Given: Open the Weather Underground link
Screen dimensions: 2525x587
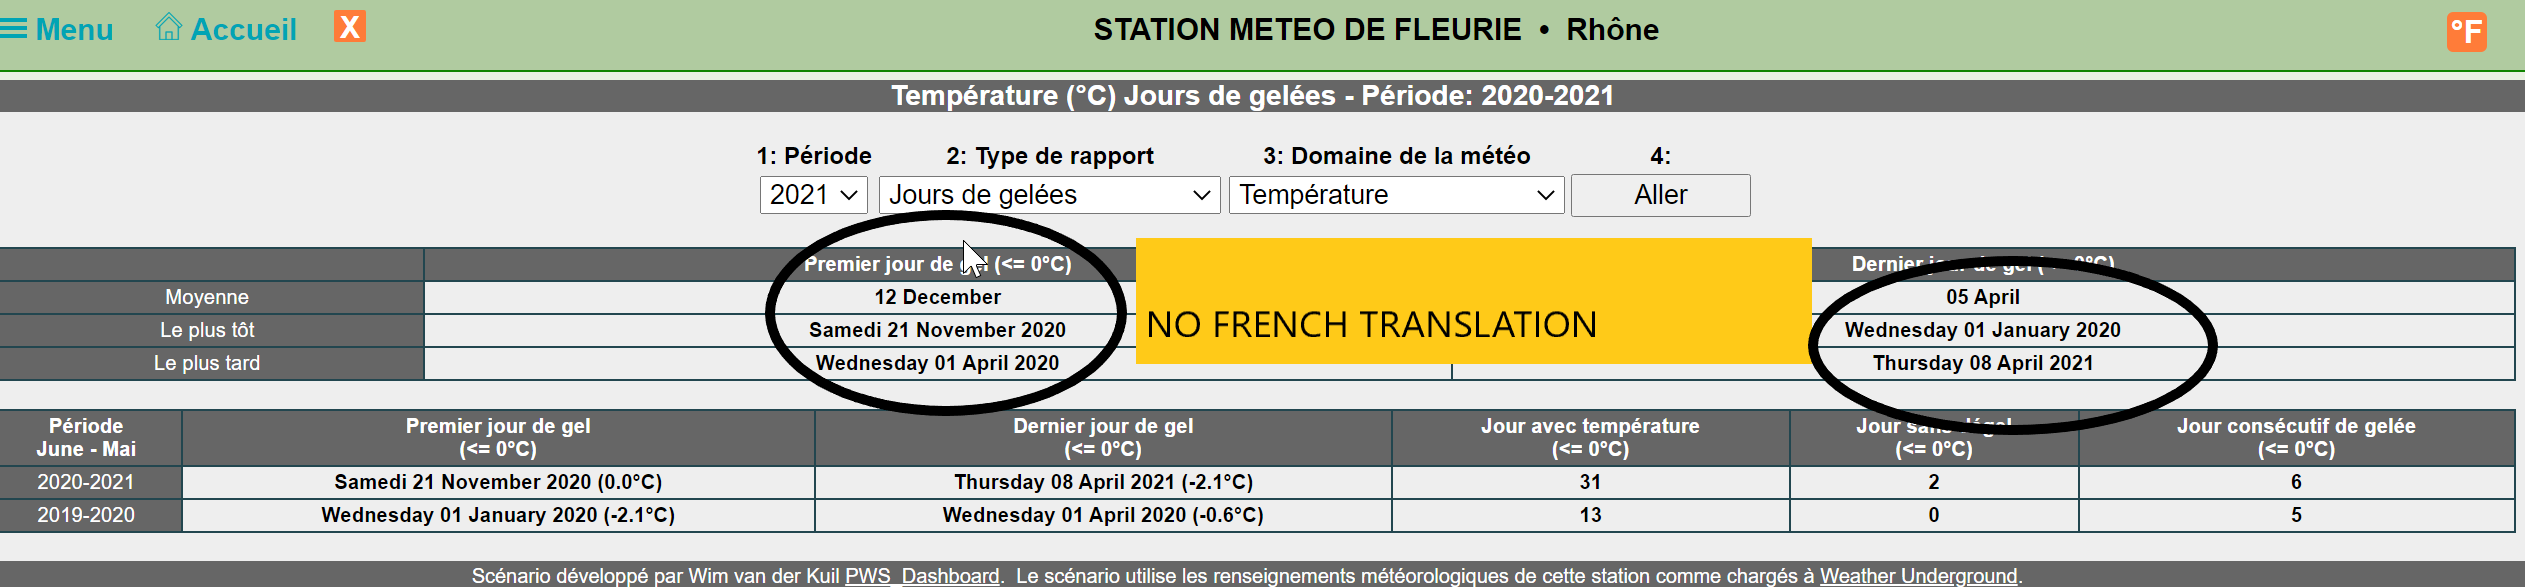Looking at the screenshot, I should point(1918,576).
